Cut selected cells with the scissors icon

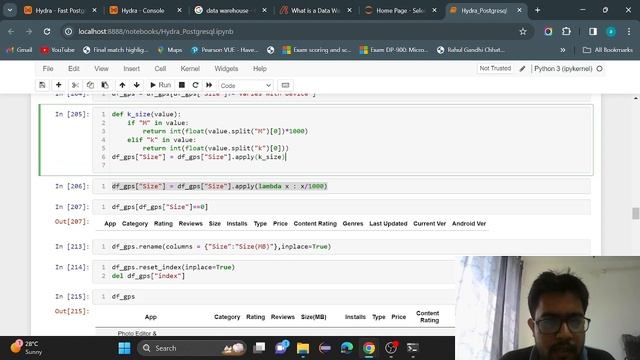pyautogui.click(x=75, y=85)
